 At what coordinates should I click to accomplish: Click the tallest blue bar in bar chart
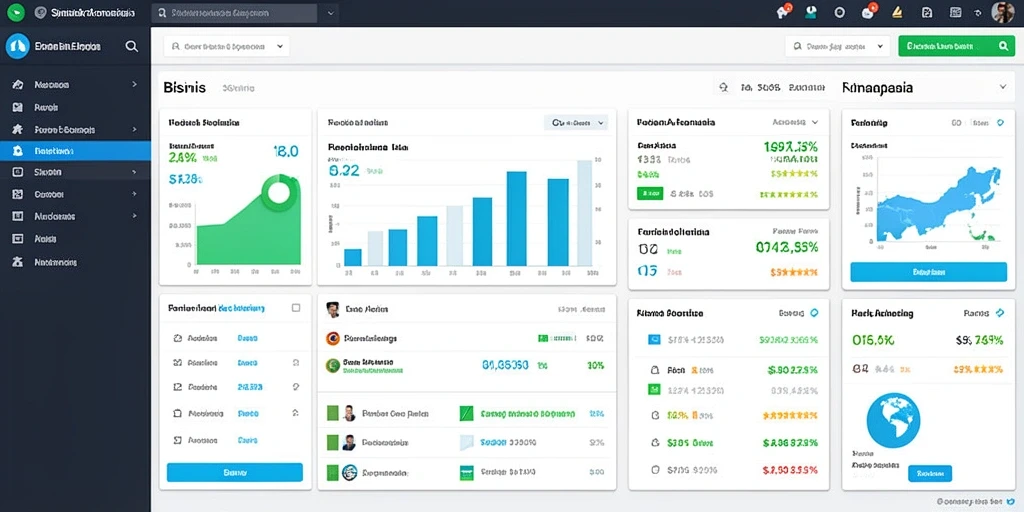[517, 219]
